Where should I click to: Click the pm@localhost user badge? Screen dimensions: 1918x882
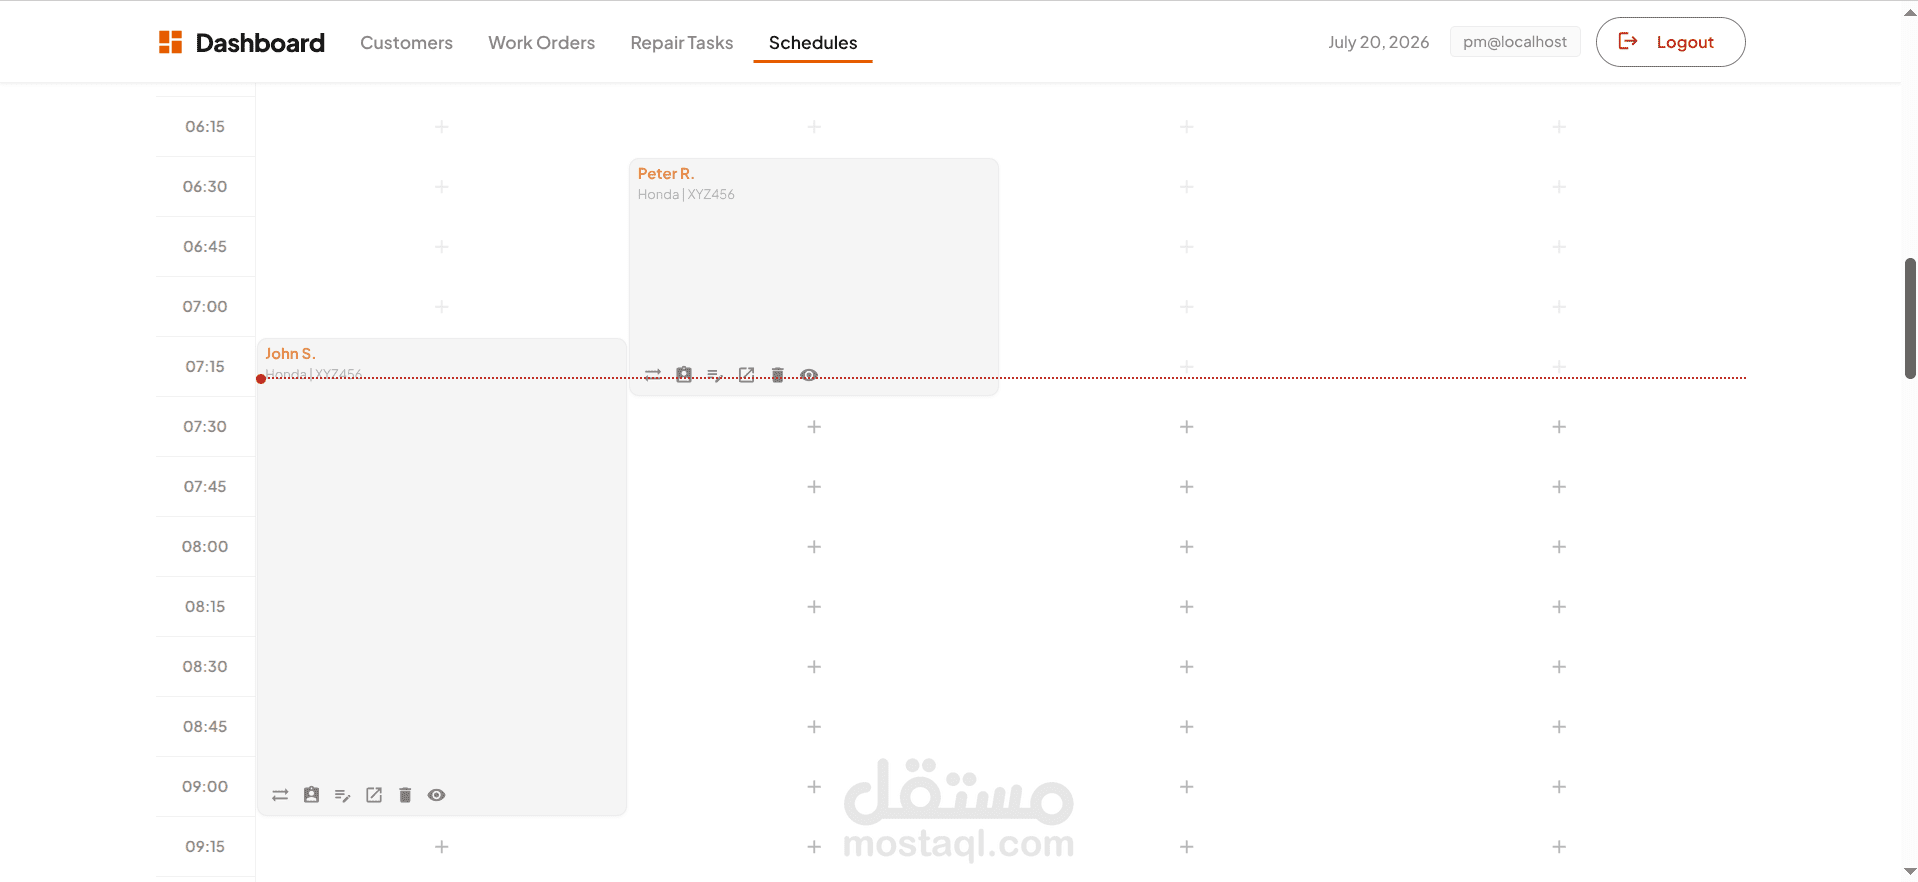click(1515, 42)
